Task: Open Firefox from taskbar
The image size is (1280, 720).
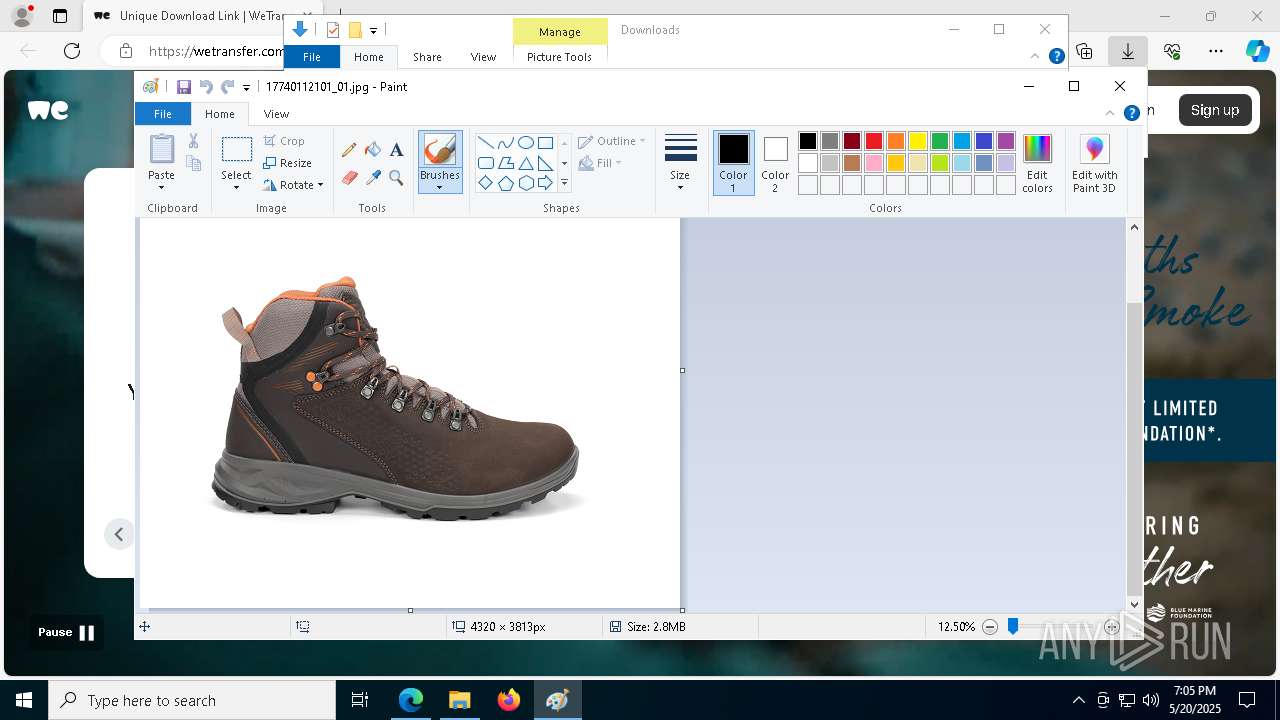Action: tap(508, 700)
